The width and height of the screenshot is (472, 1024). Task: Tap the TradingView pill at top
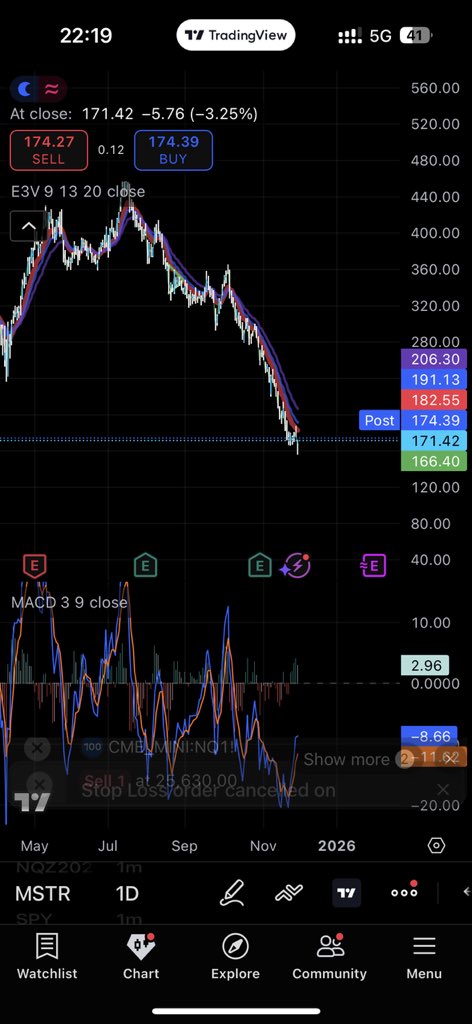(x=236, y=35)
